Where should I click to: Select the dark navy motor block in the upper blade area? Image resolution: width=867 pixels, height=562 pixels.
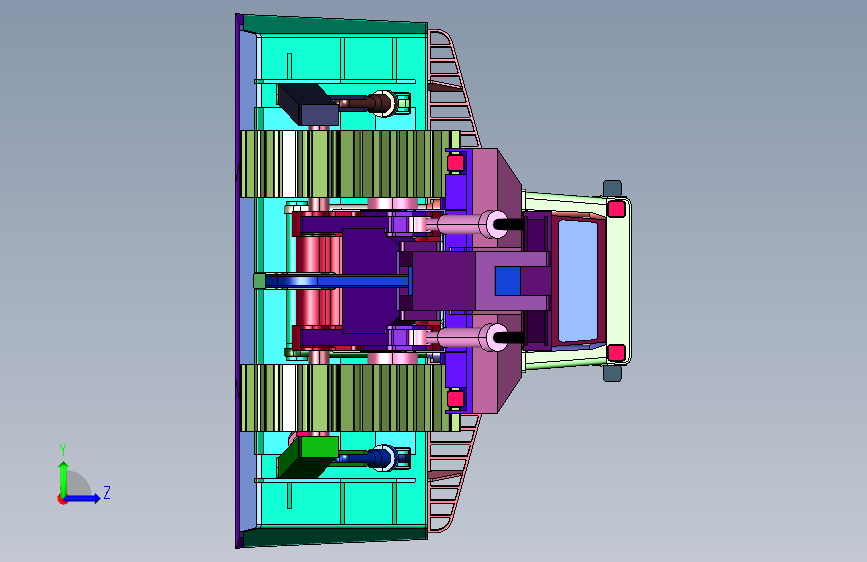click(x=307, y=105)
